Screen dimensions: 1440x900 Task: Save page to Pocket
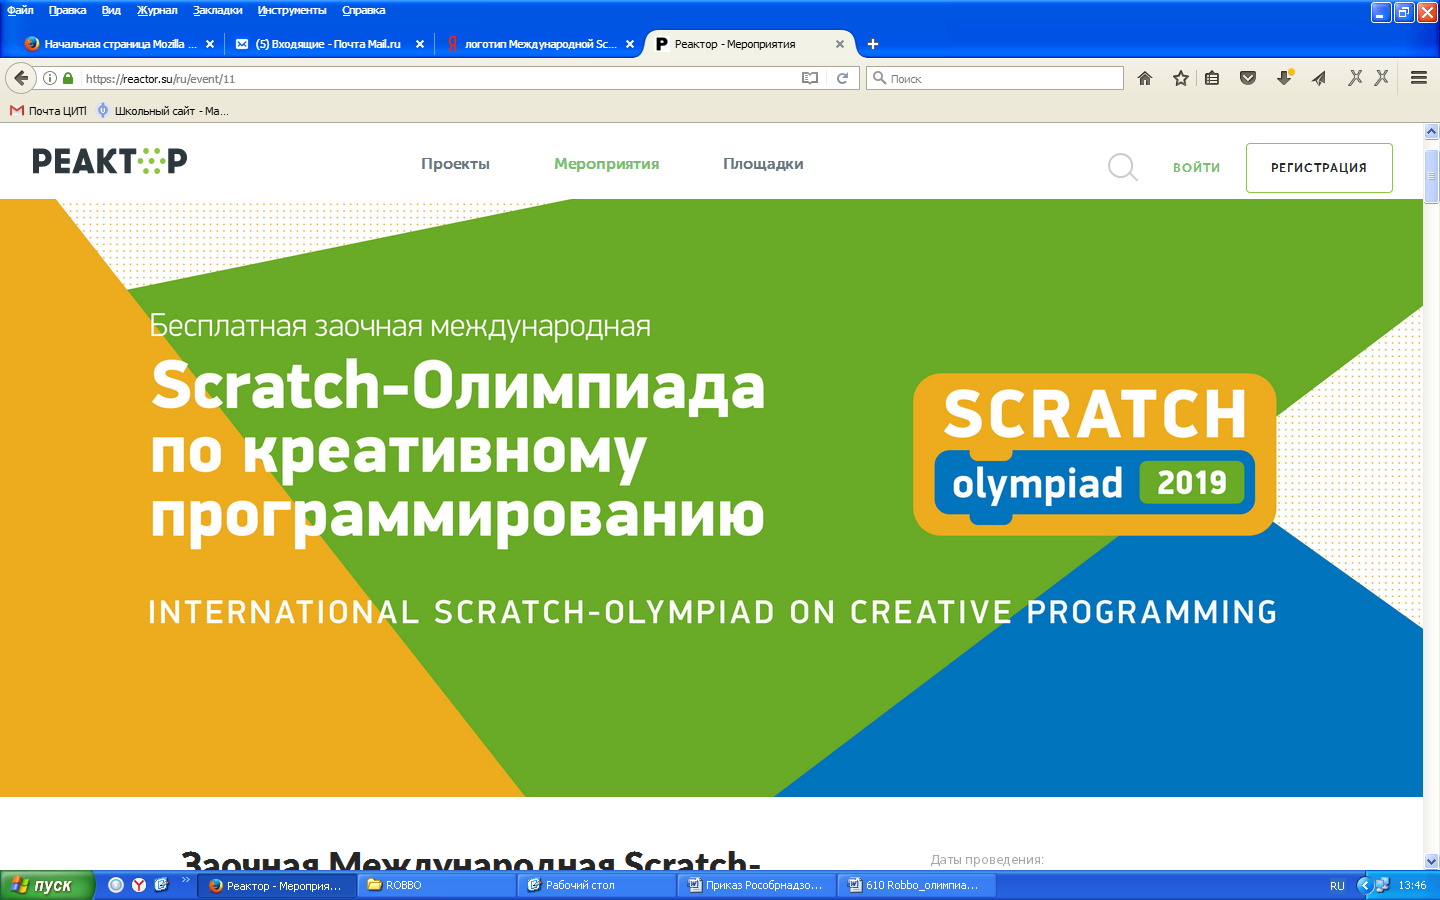click(1248, 78)
